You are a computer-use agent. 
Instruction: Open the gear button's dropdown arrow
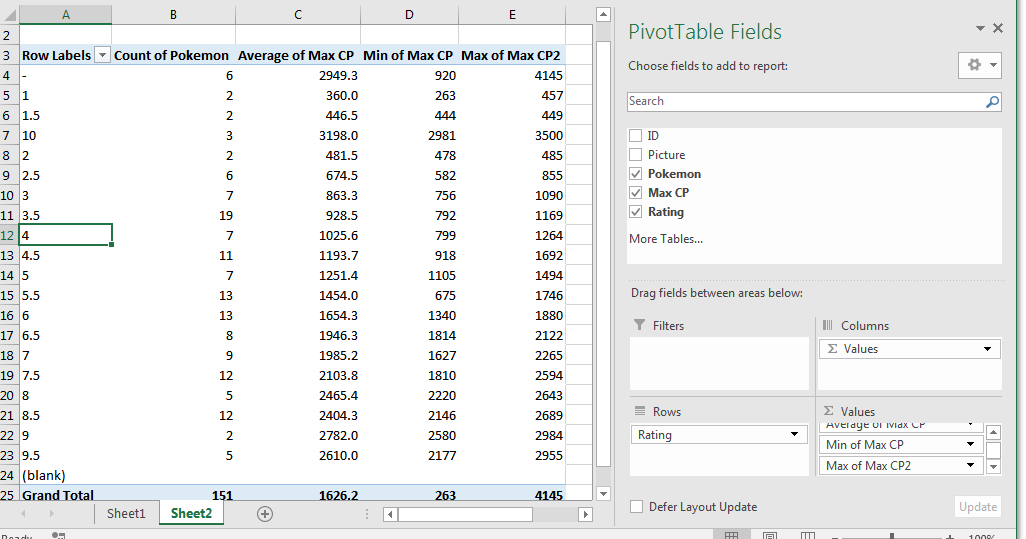pos(993,65)
